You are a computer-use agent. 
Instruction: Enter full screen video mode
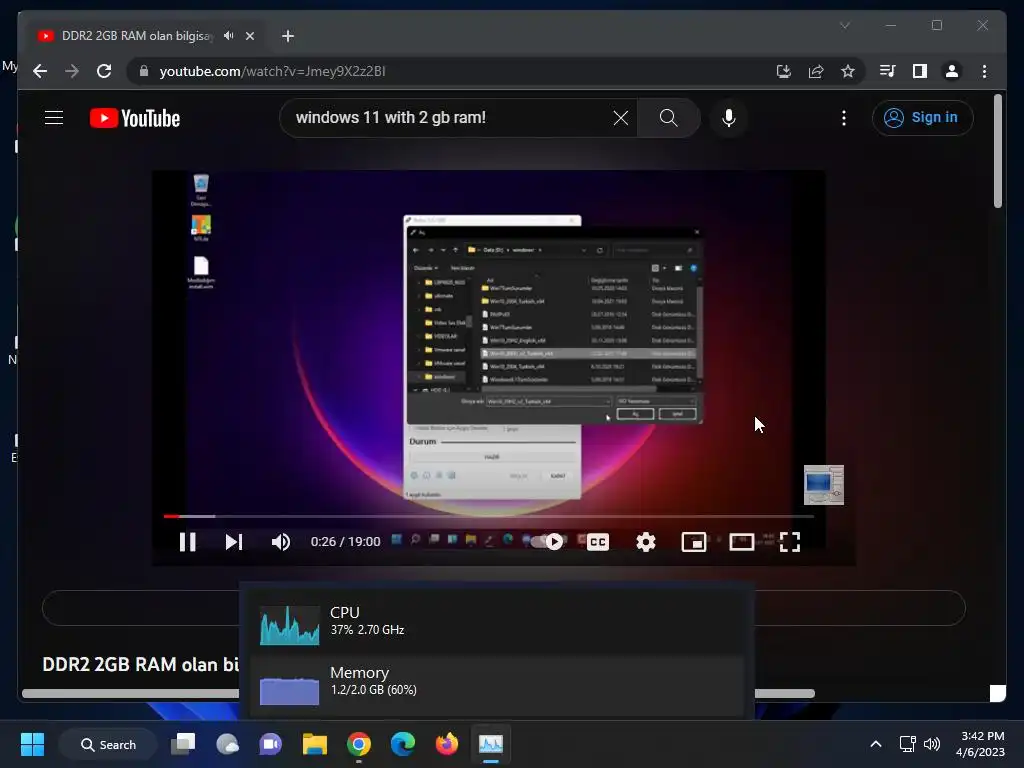pos(790,541)
